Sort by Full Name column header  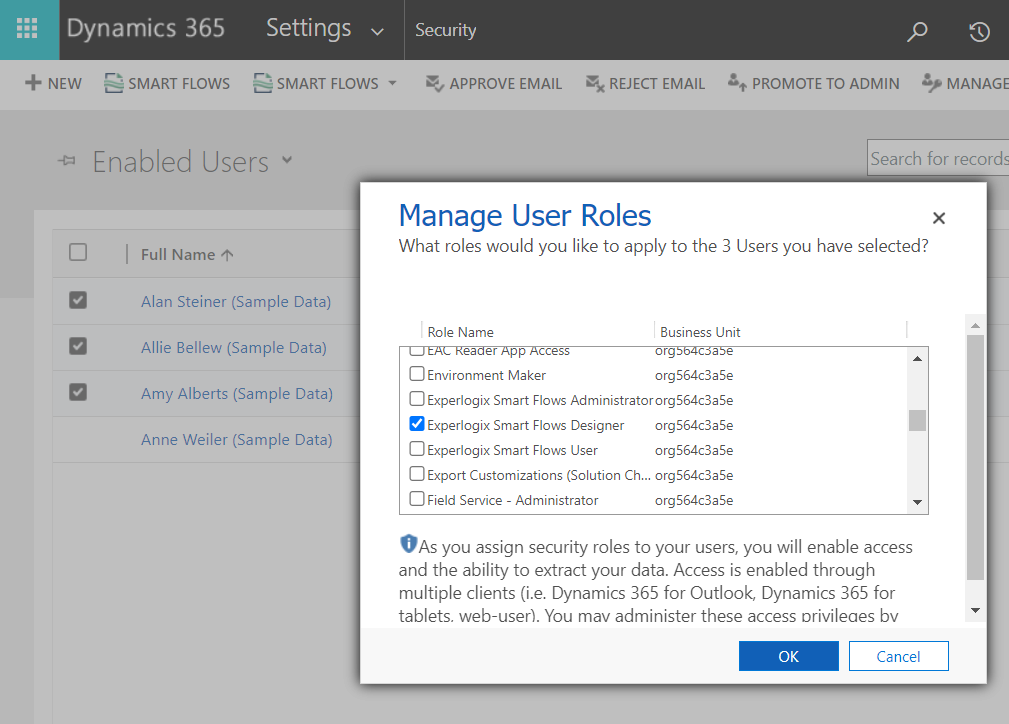point(187,255)
